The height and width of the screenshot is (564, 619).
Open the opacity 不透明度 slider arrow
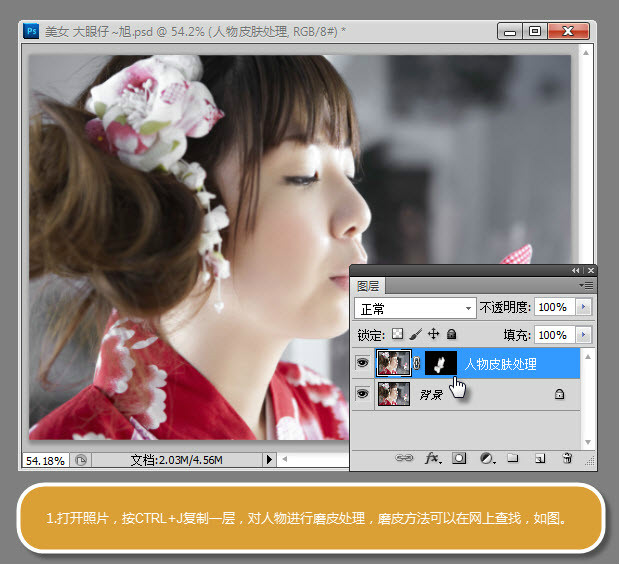coord(583,307)
